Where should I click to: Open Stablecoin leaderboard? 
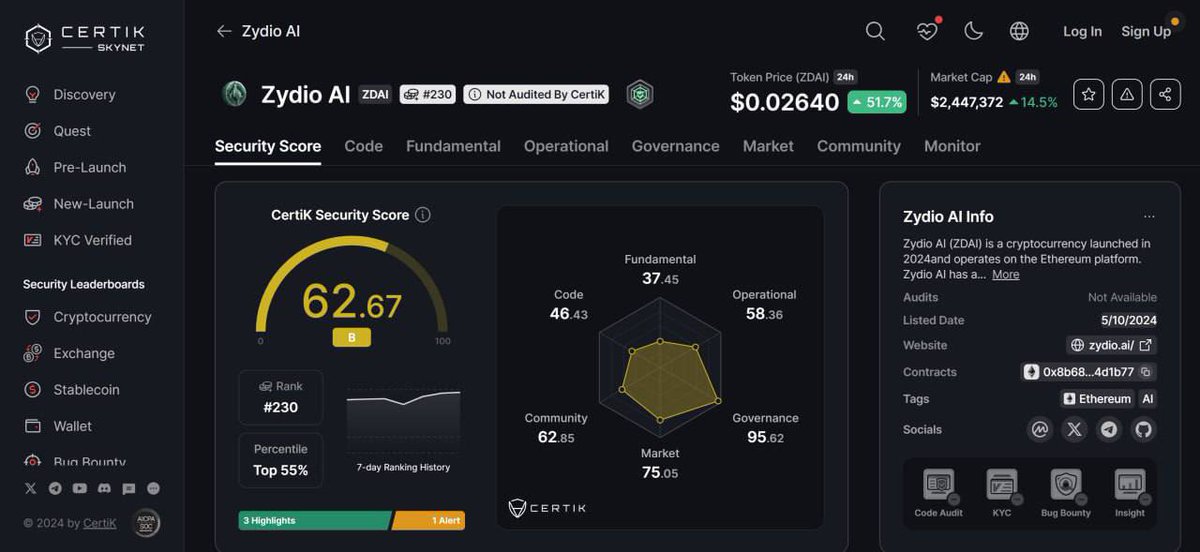[72, 390]
